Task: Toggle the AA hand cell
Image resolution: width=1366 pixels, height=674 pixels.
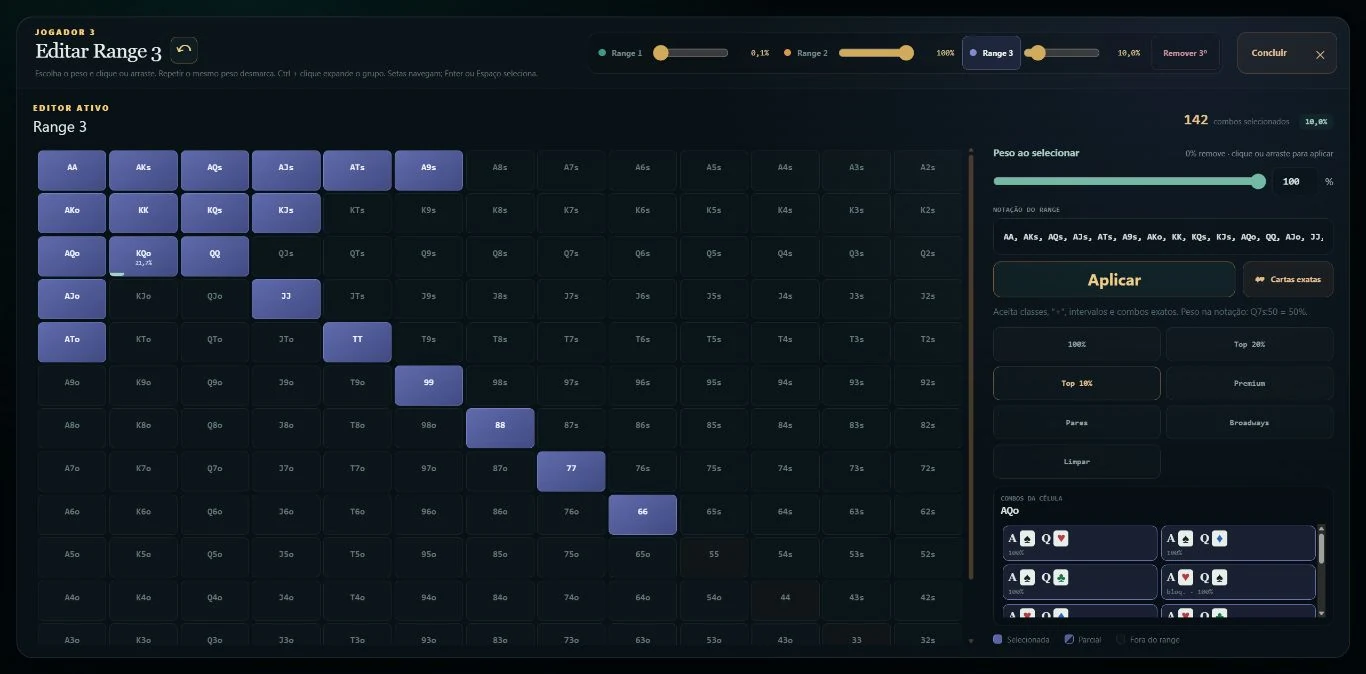Action: pyautogui.click(x=72, y=170)
